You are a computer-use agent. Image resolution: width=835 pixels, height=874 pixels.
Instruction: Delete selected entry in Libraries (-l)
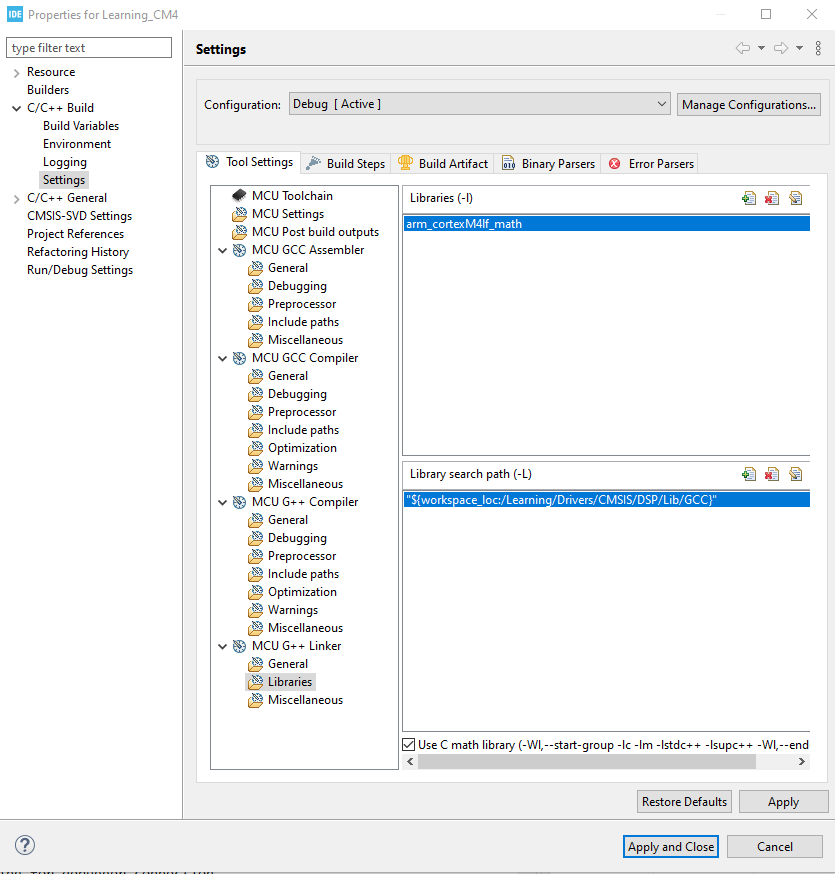(x=772, y=198)
